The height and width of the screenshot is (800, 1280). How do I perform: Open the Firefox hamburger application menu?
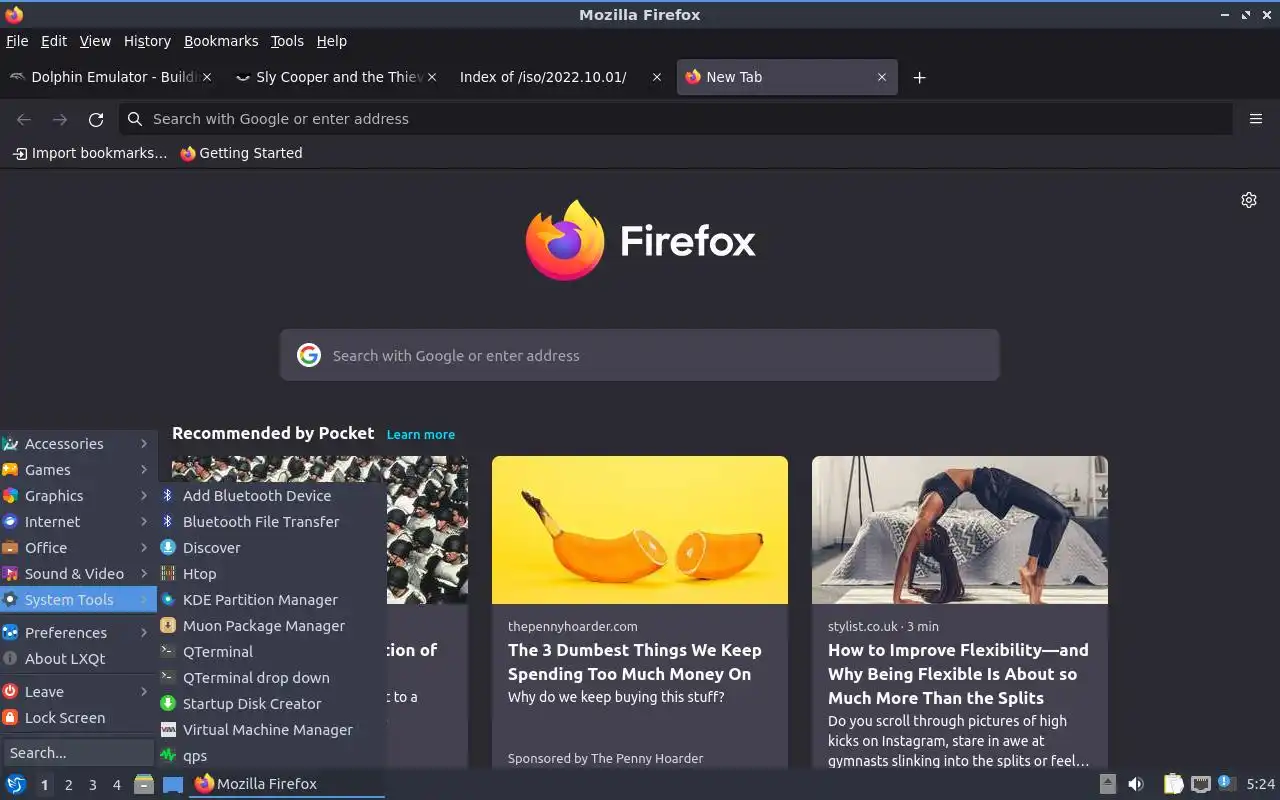[1256, 119]
